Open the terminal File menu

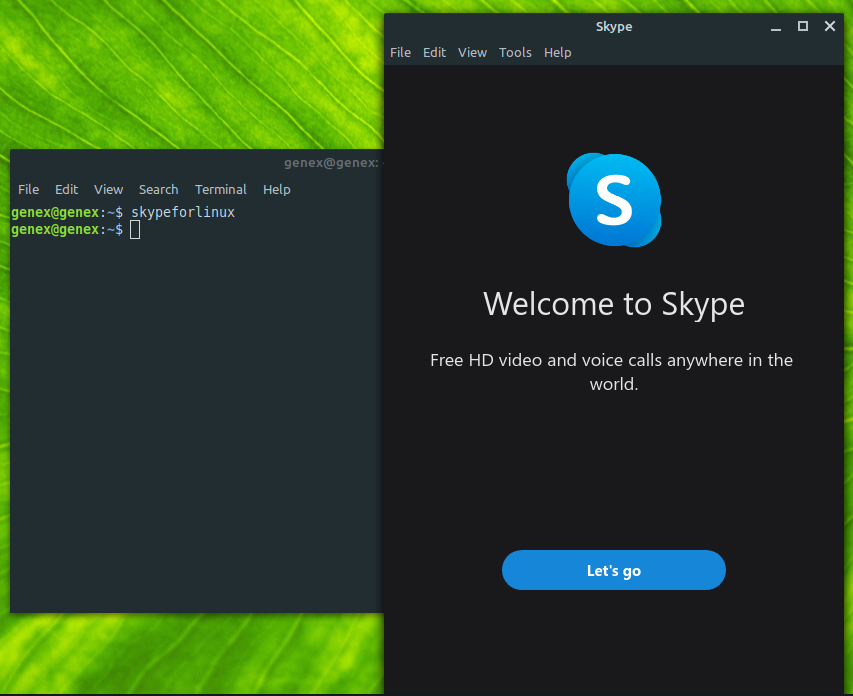[x=28, y=189]
